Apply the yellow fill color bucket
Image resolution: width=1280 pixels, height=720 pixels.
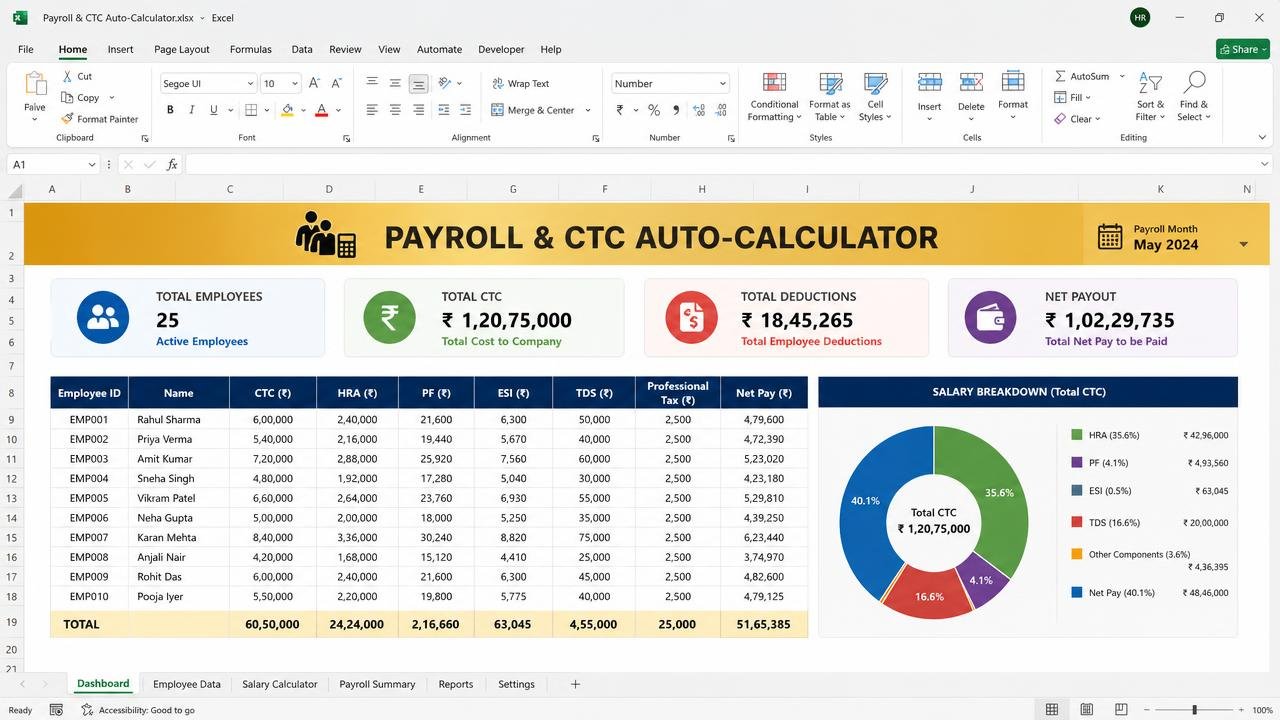[x=288, y=110]
